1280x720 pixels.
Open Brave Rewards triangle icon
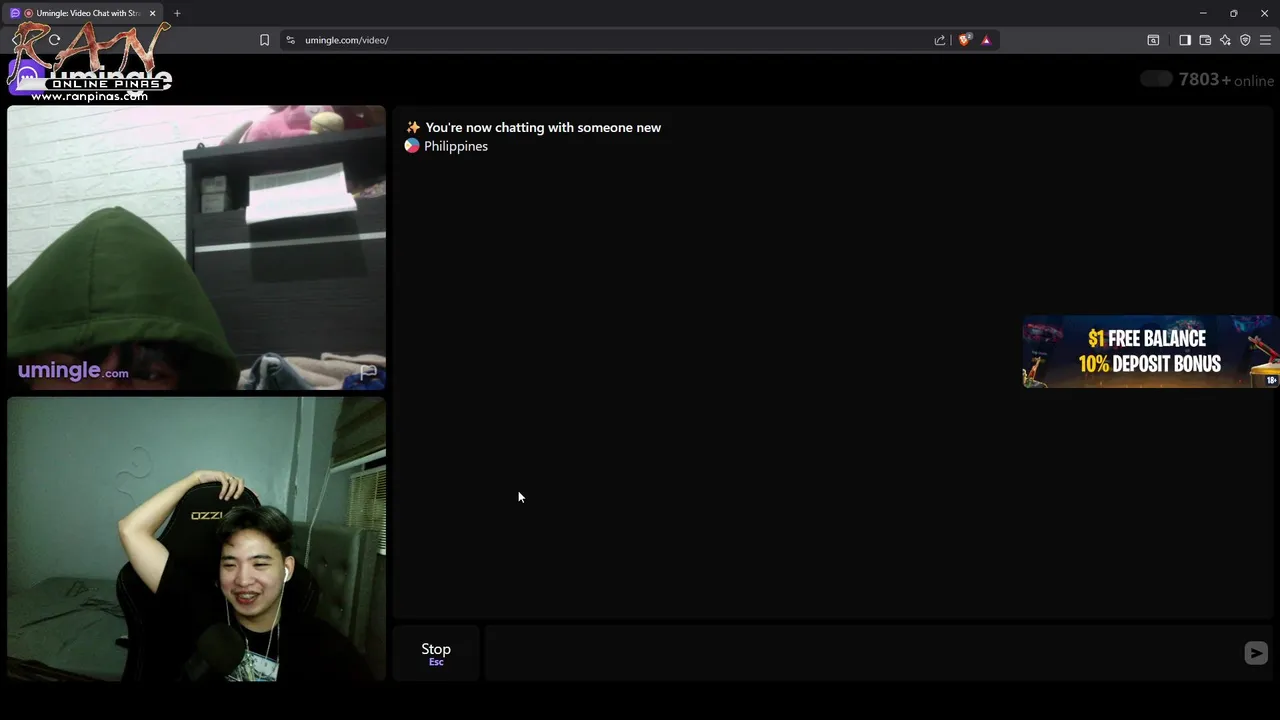986,40
